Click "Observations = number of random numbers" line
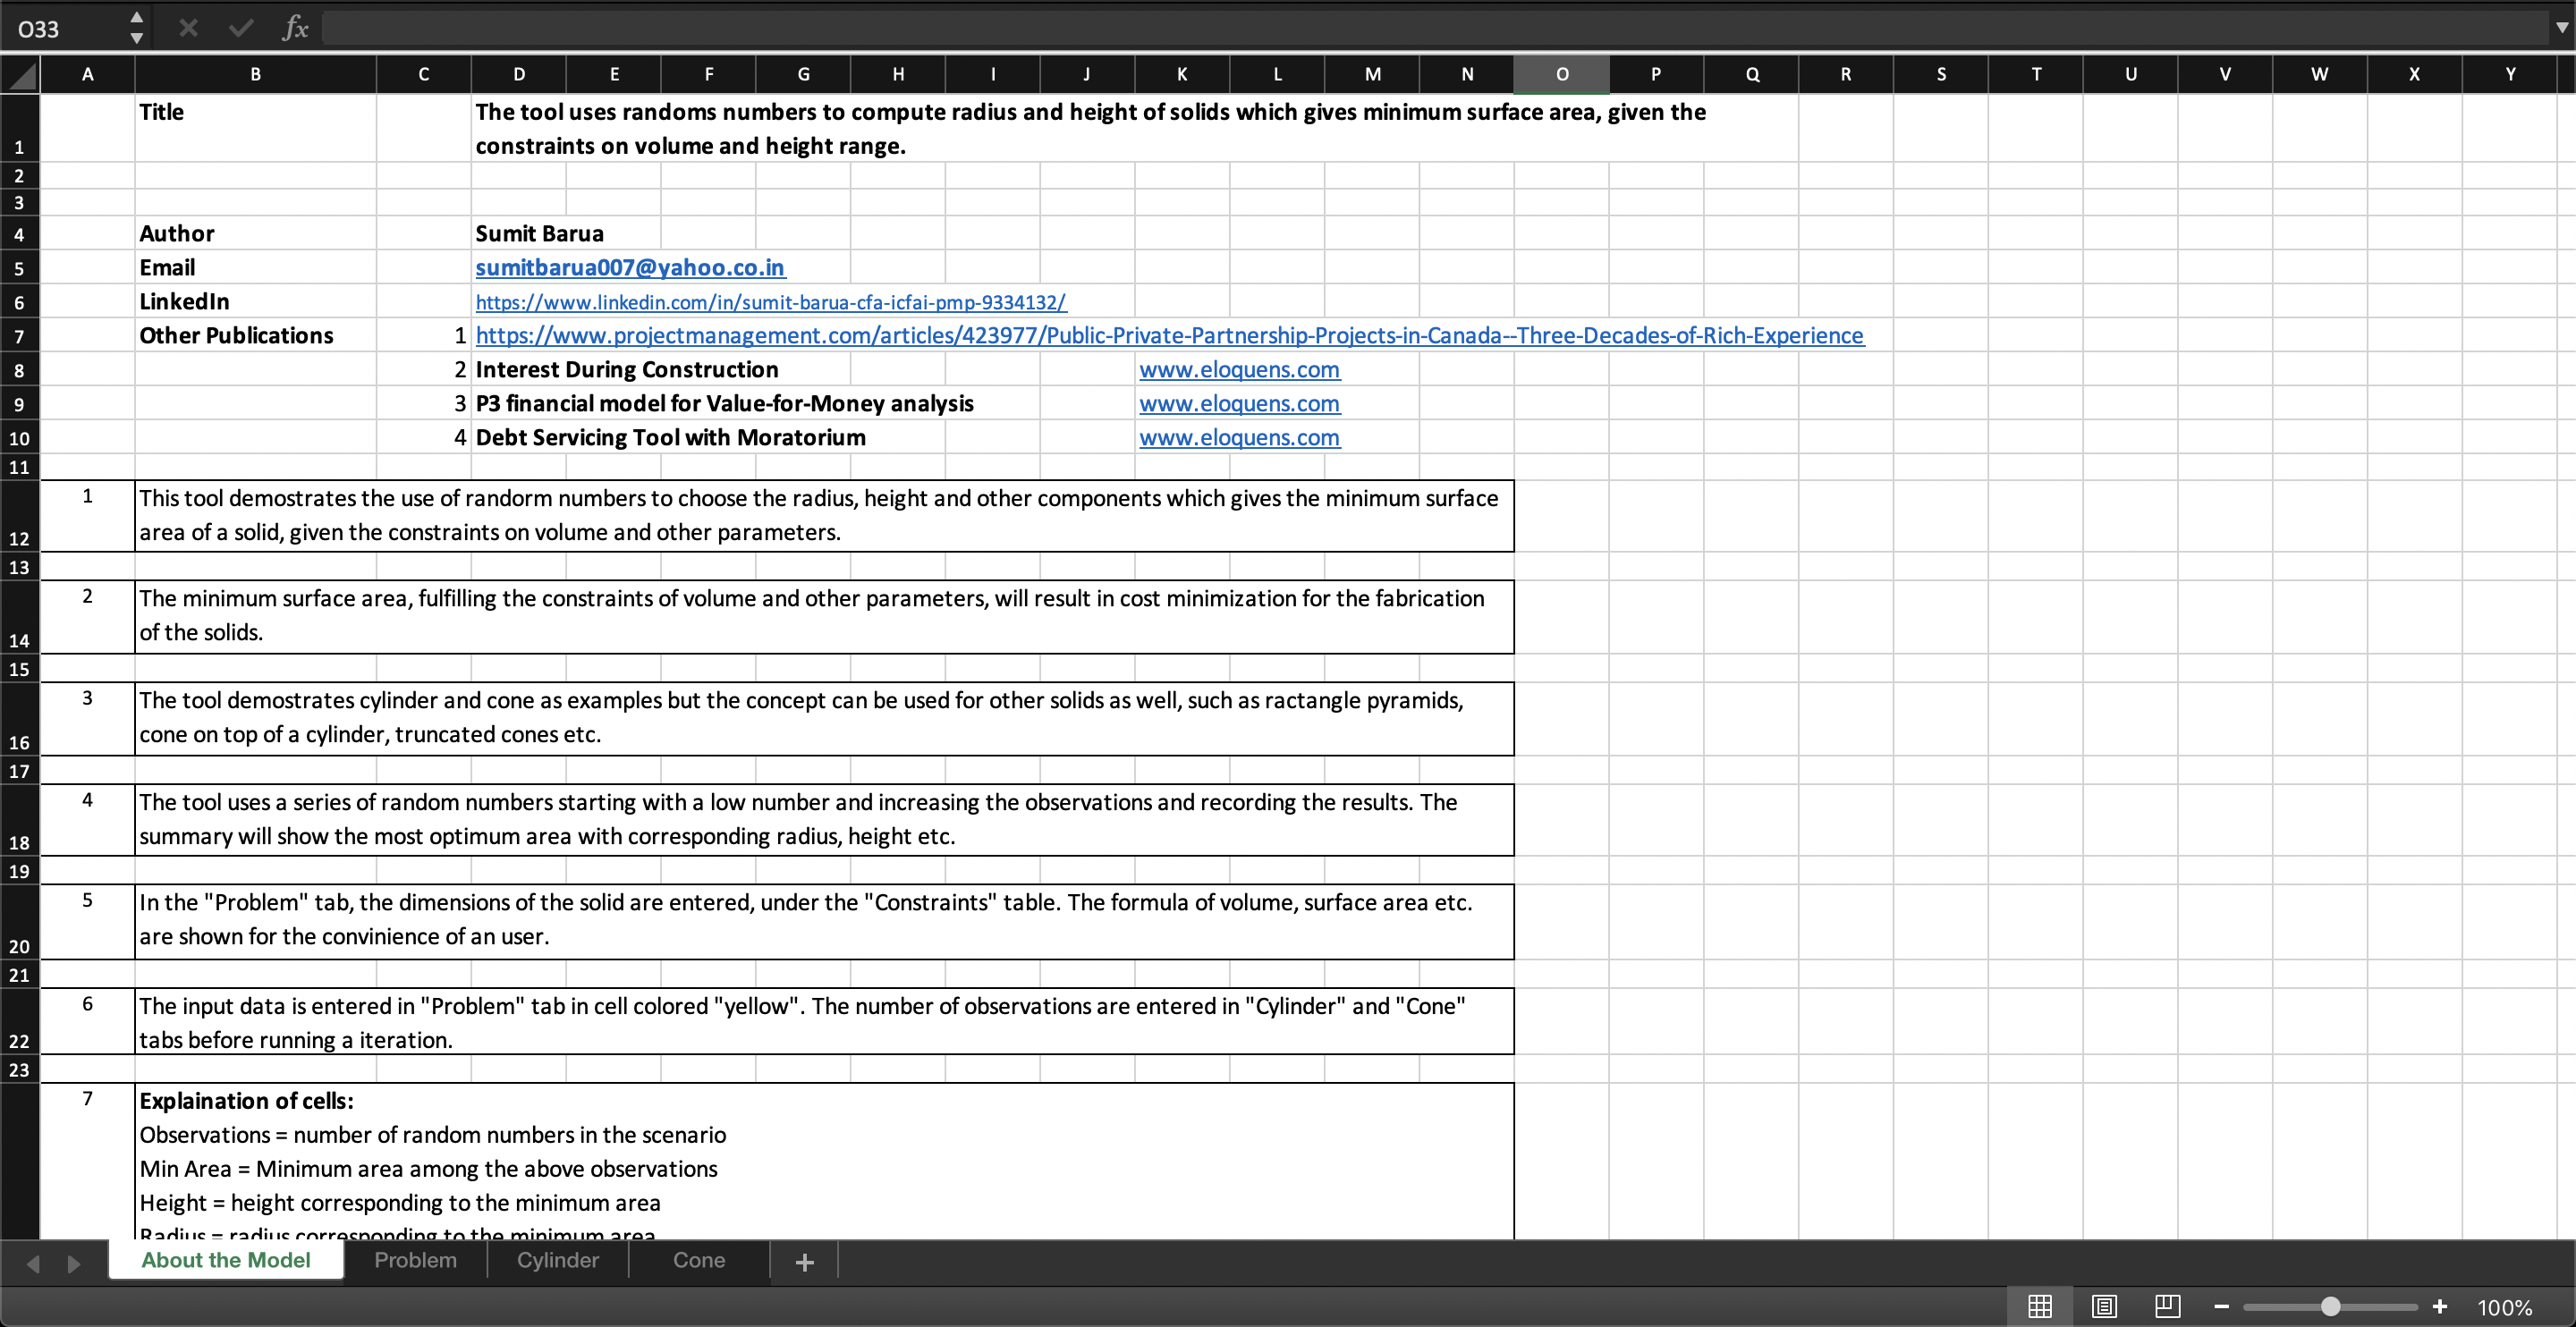 coord(432,1135)
